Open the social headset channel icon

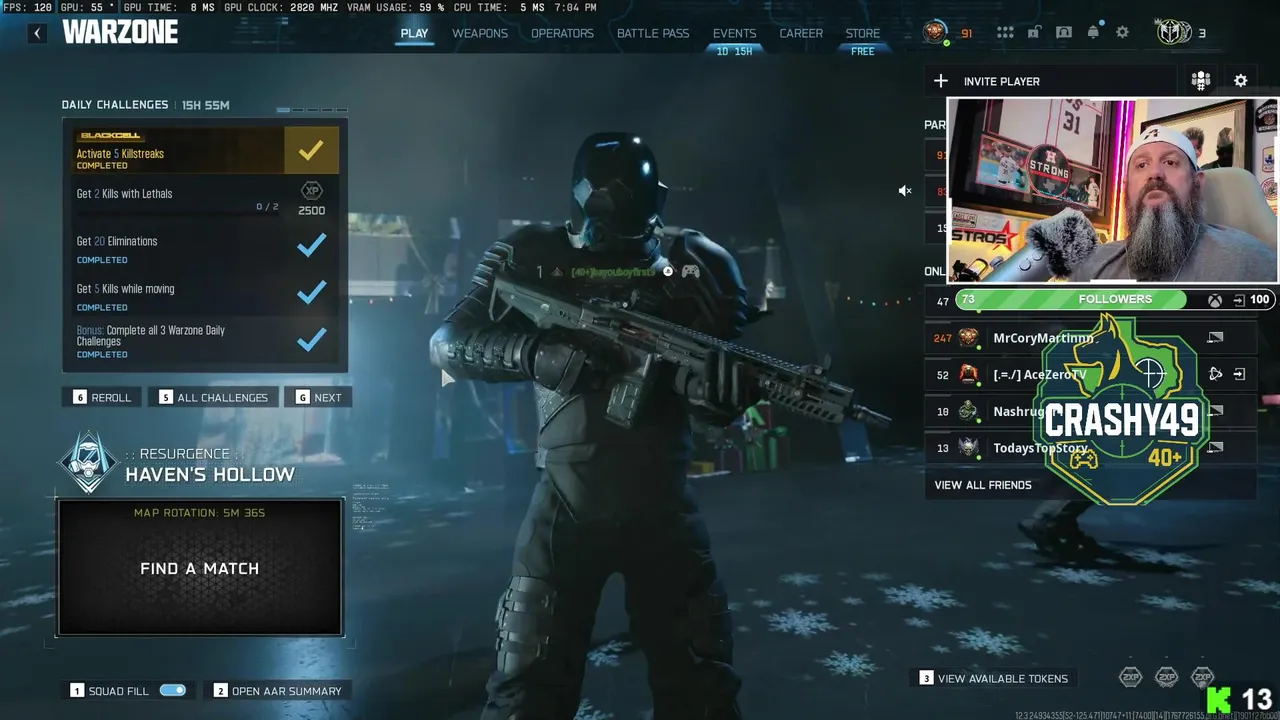(1064, 33)
